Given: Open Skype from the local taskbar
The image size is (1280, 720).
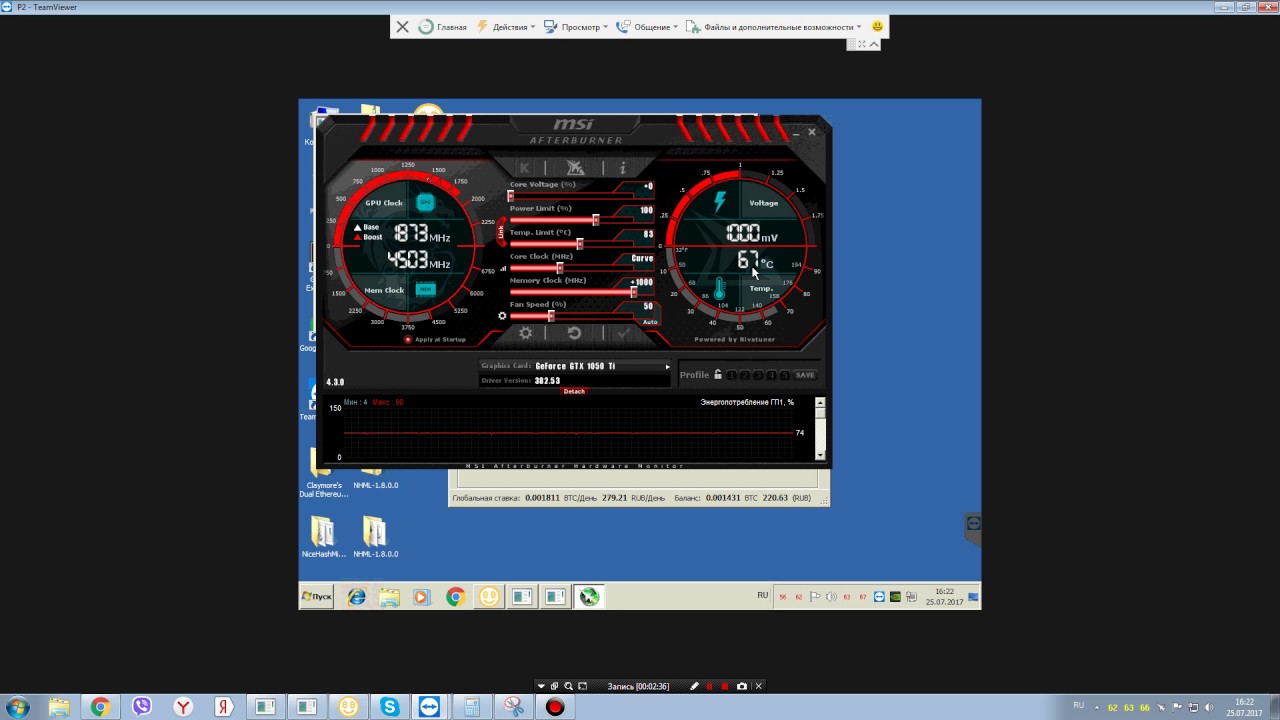Looking at the screenshot, I should point(389,707).
